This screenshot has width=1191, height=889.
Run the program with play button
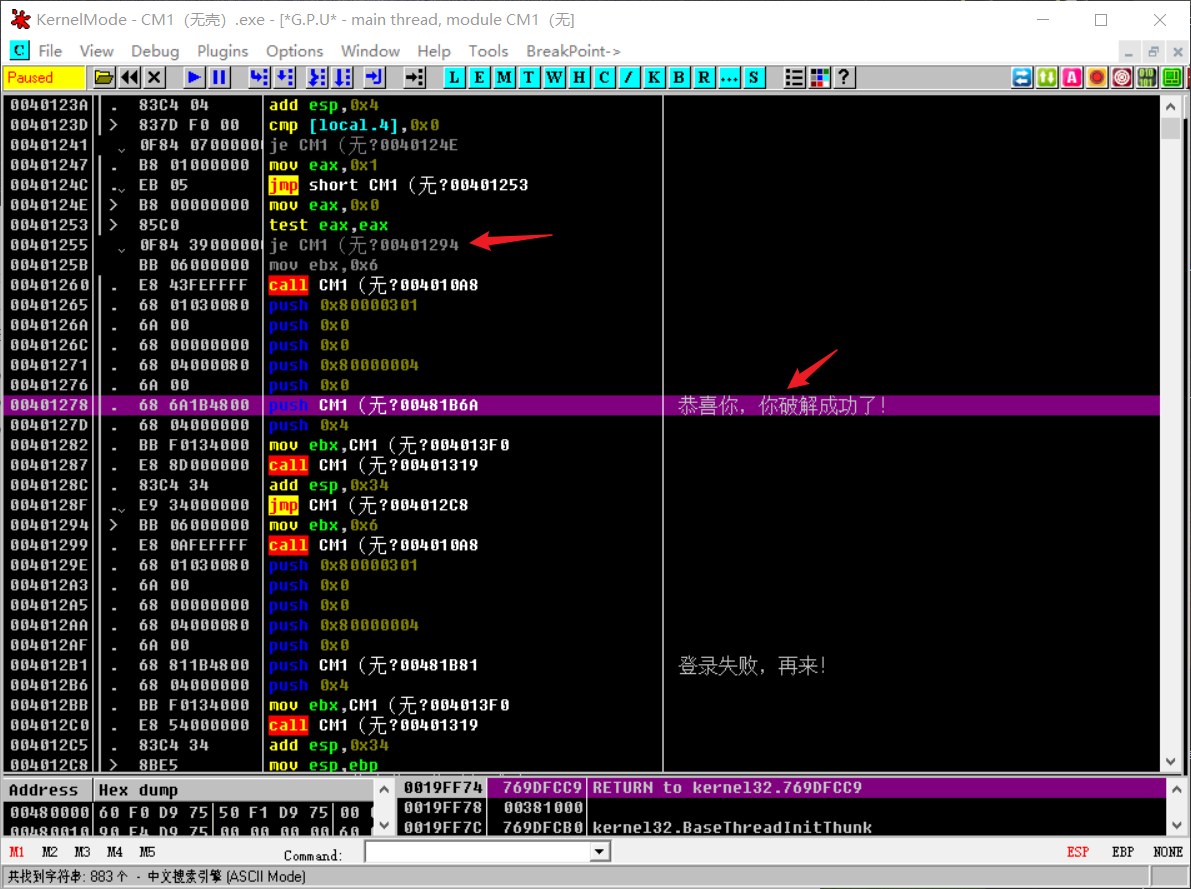point(195,77)
